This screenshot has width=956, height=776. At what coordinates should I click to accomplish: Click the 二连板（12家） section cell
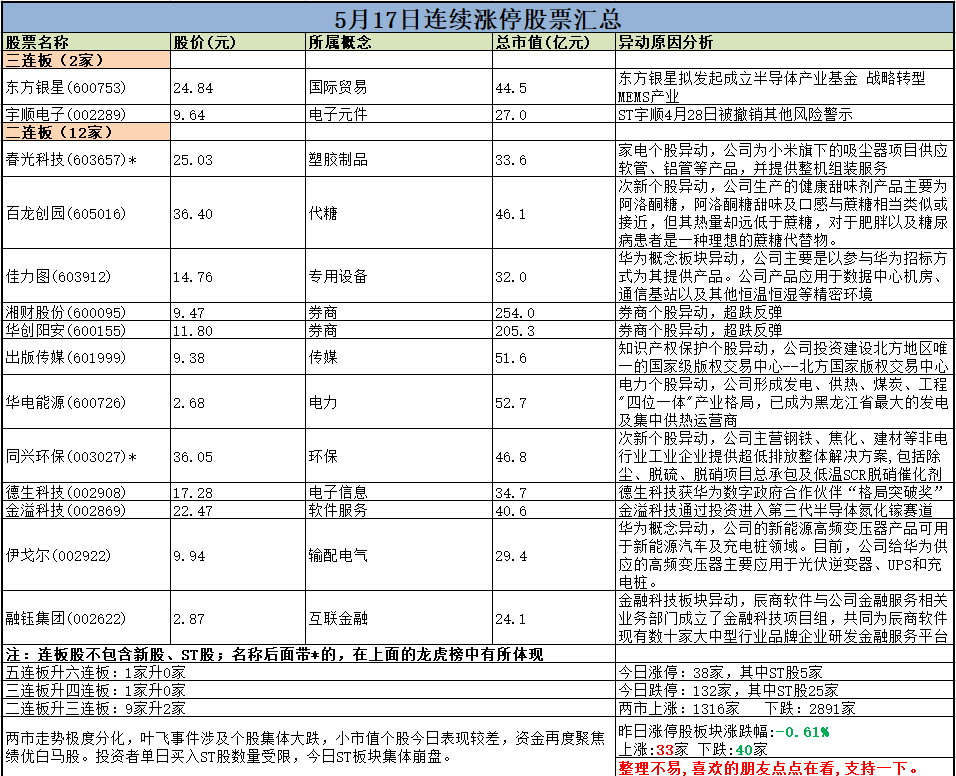pos(87,132)
